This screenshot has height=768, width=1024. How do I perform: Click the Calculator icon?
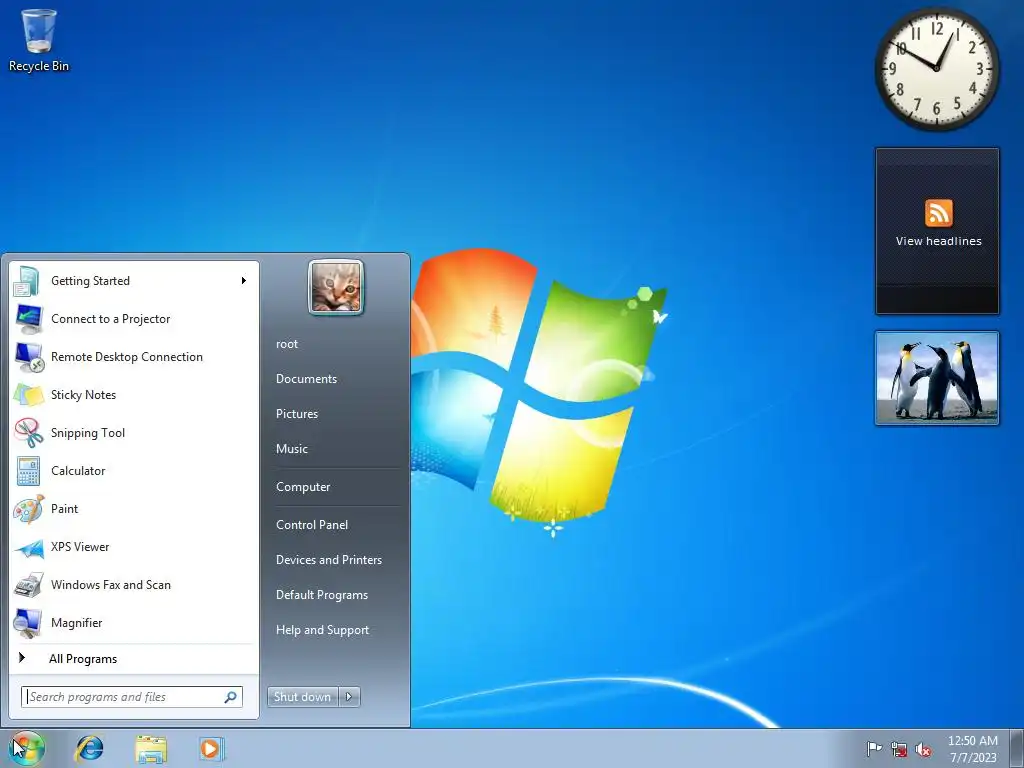(28, 471)
